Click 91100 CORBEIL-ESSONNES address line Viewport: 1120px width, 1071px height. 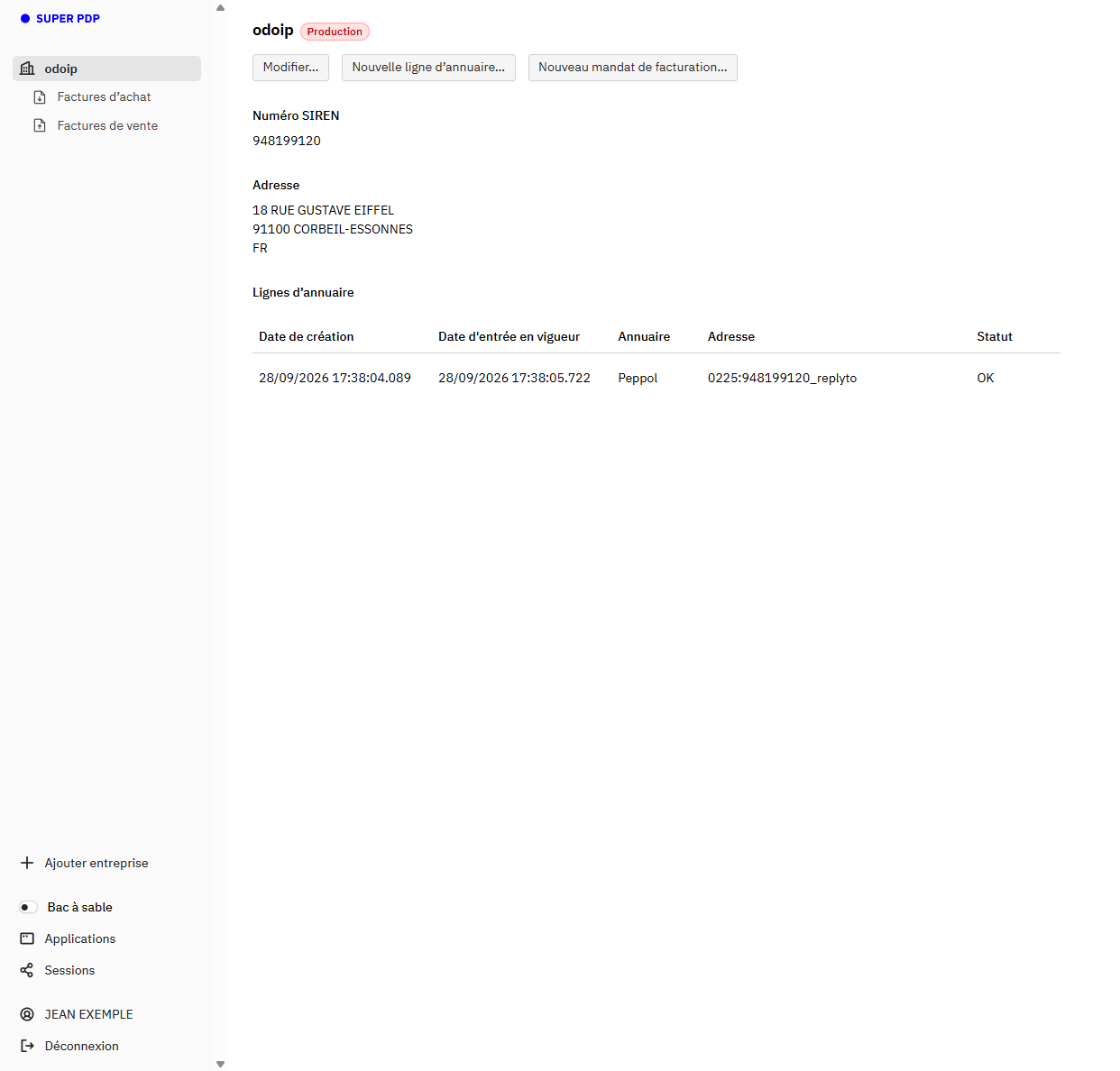click(x=332, y=229)
